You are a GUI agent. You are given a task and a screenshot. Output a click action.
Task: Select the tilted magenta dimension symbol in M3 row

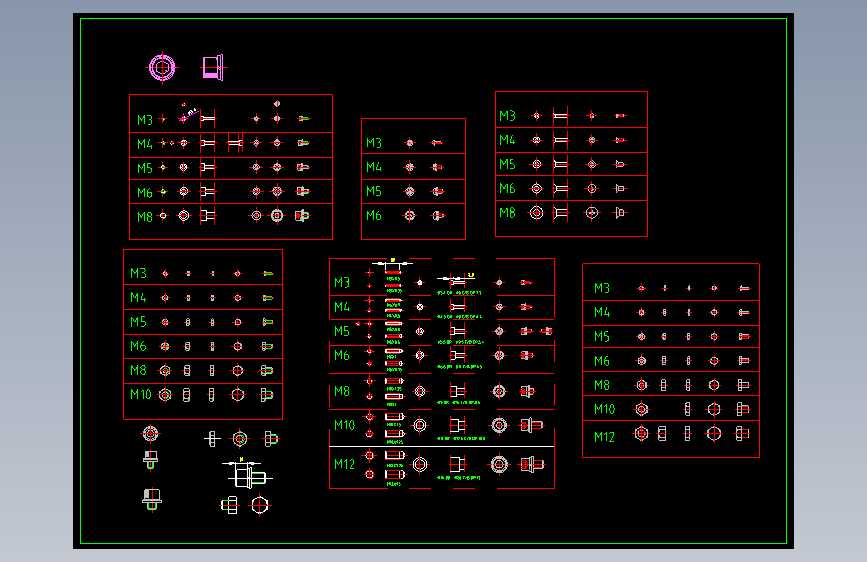pyautogui.click(x=187, y=114)
